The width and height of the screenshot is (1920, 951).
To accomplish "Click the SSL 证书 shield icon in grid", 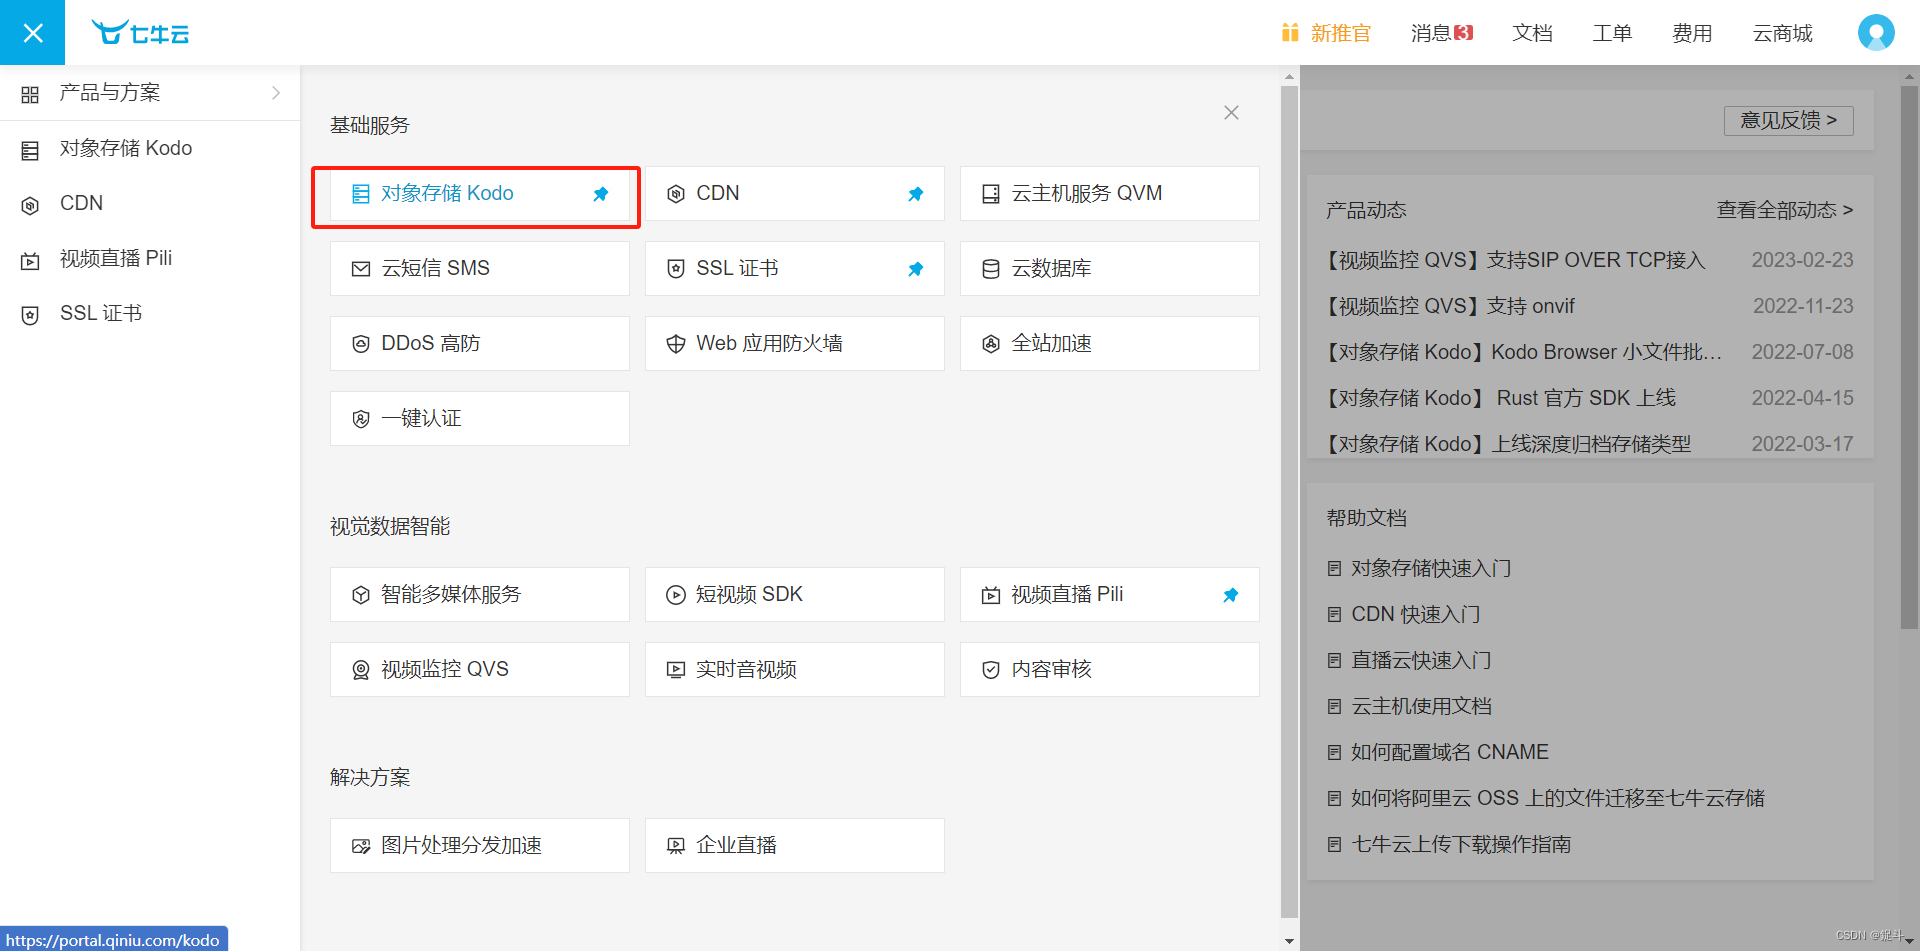I will (676, 269).
